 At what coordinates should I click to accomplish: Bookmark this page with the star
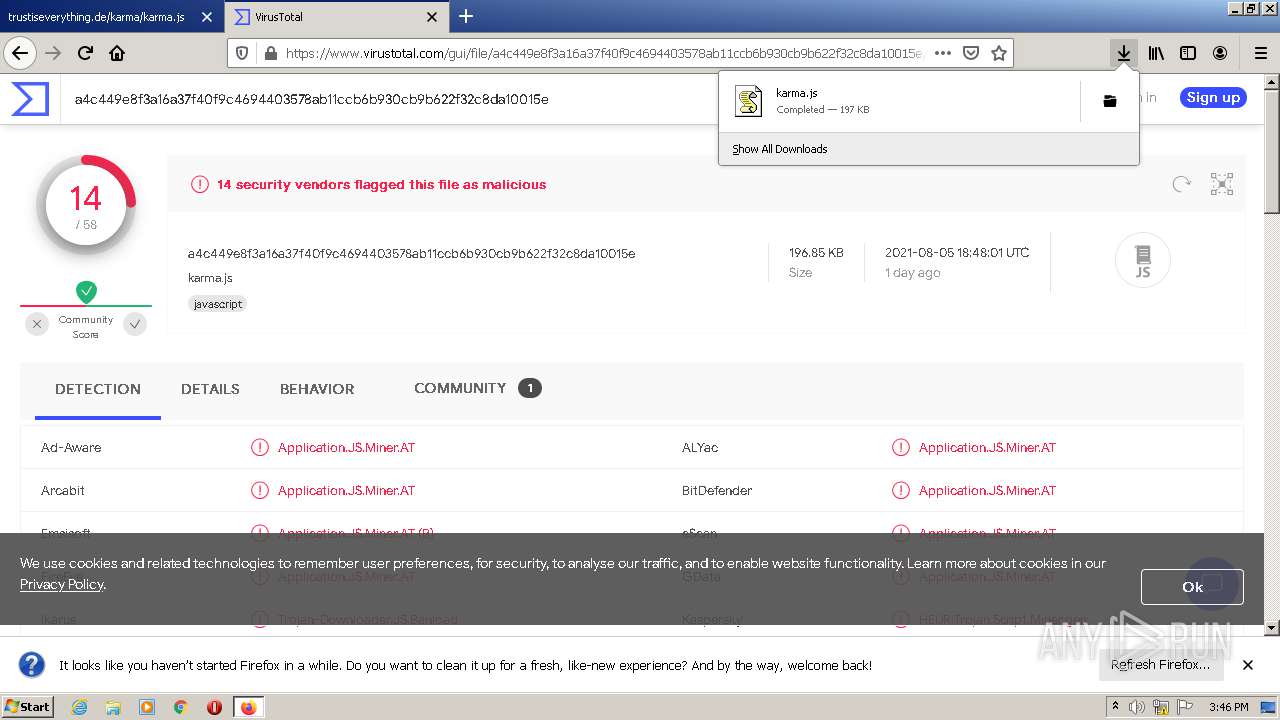pyautogui.click(x=998, y=53)
